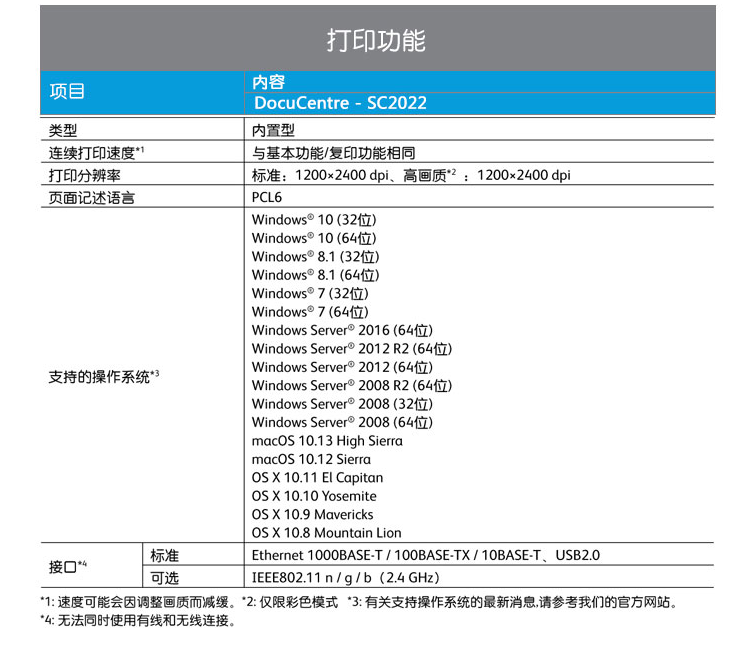Click footnote *2 仅限彩色模式

[x=290, y=602]
